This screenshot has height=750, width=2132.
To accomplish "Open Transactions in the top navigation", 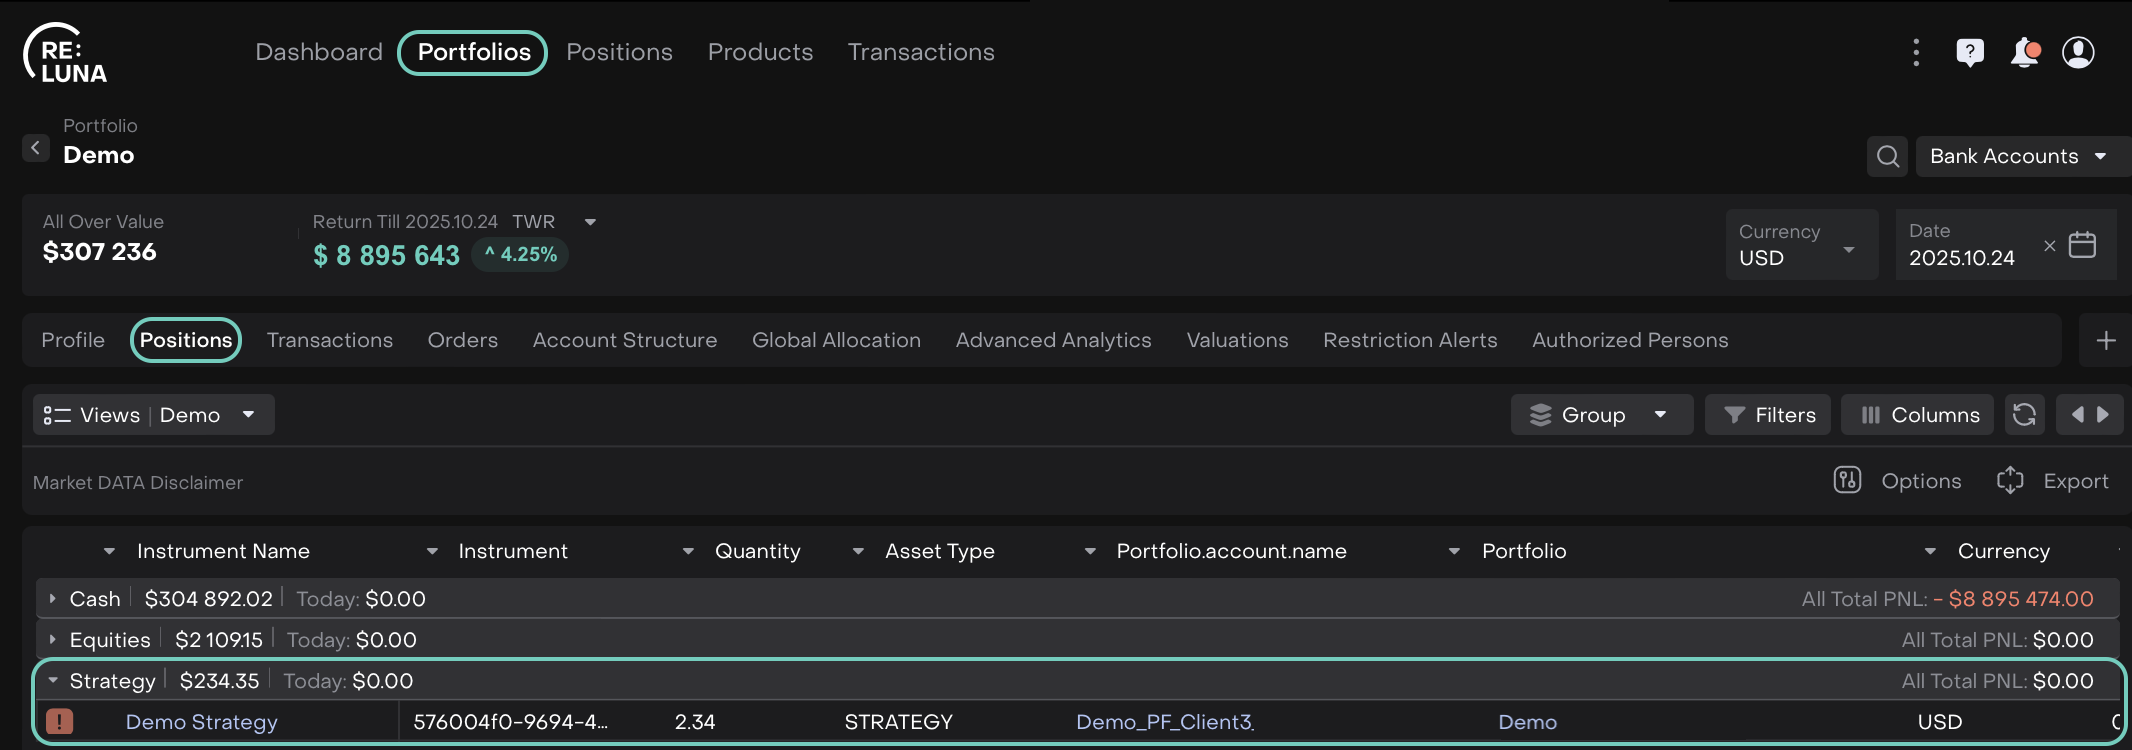I will point(920,52).
